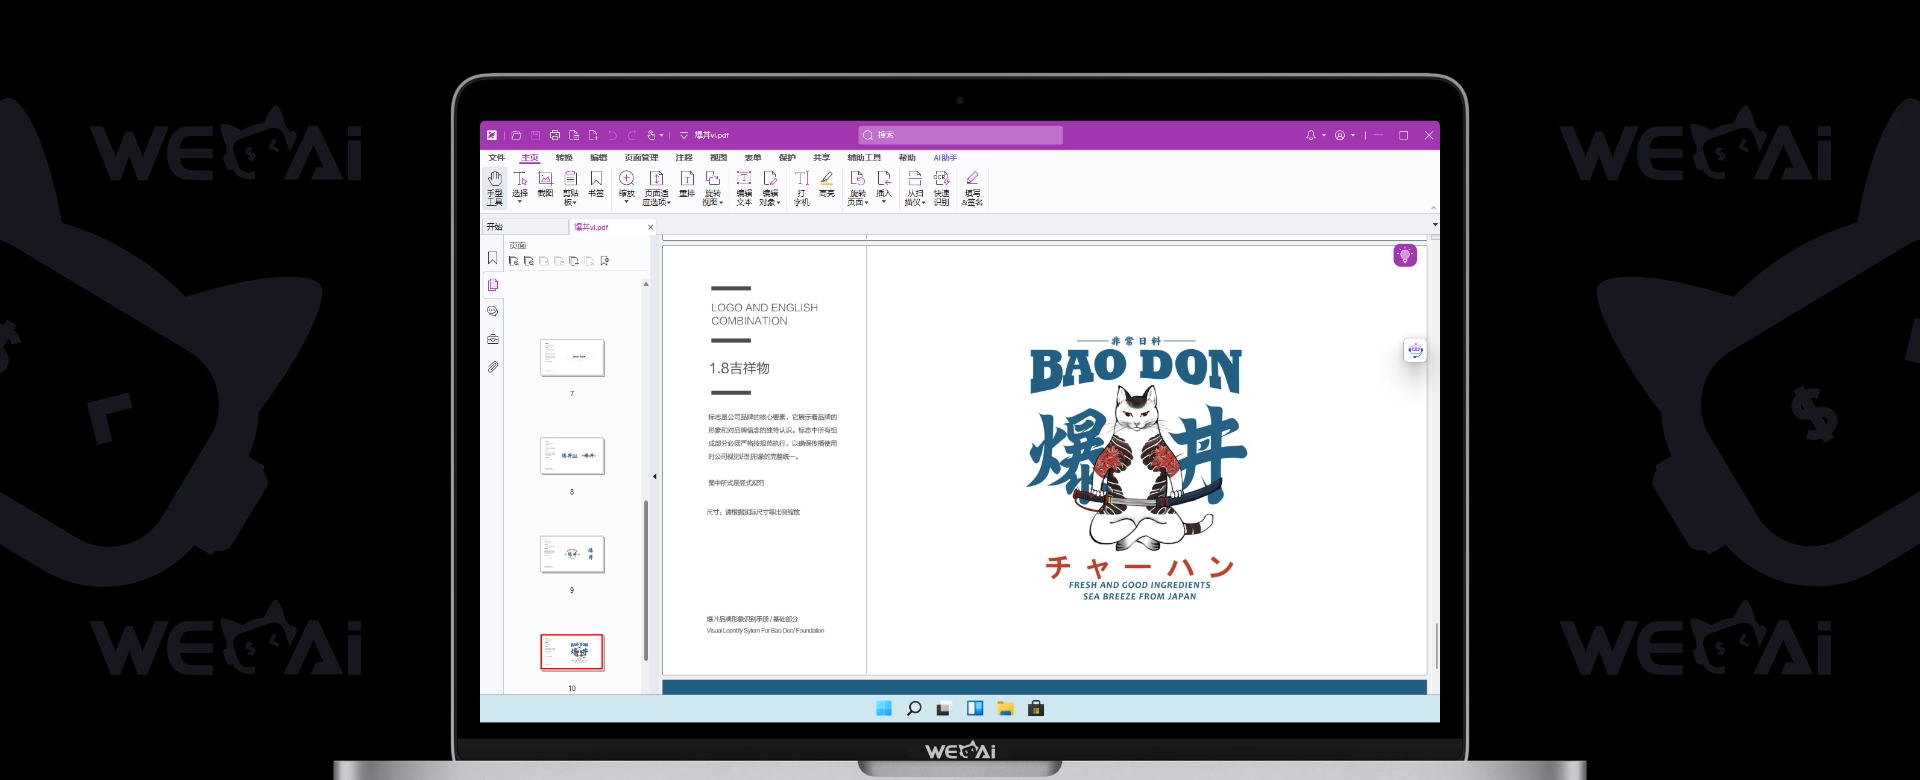Click the user account avatar icon

[1340, 135]
